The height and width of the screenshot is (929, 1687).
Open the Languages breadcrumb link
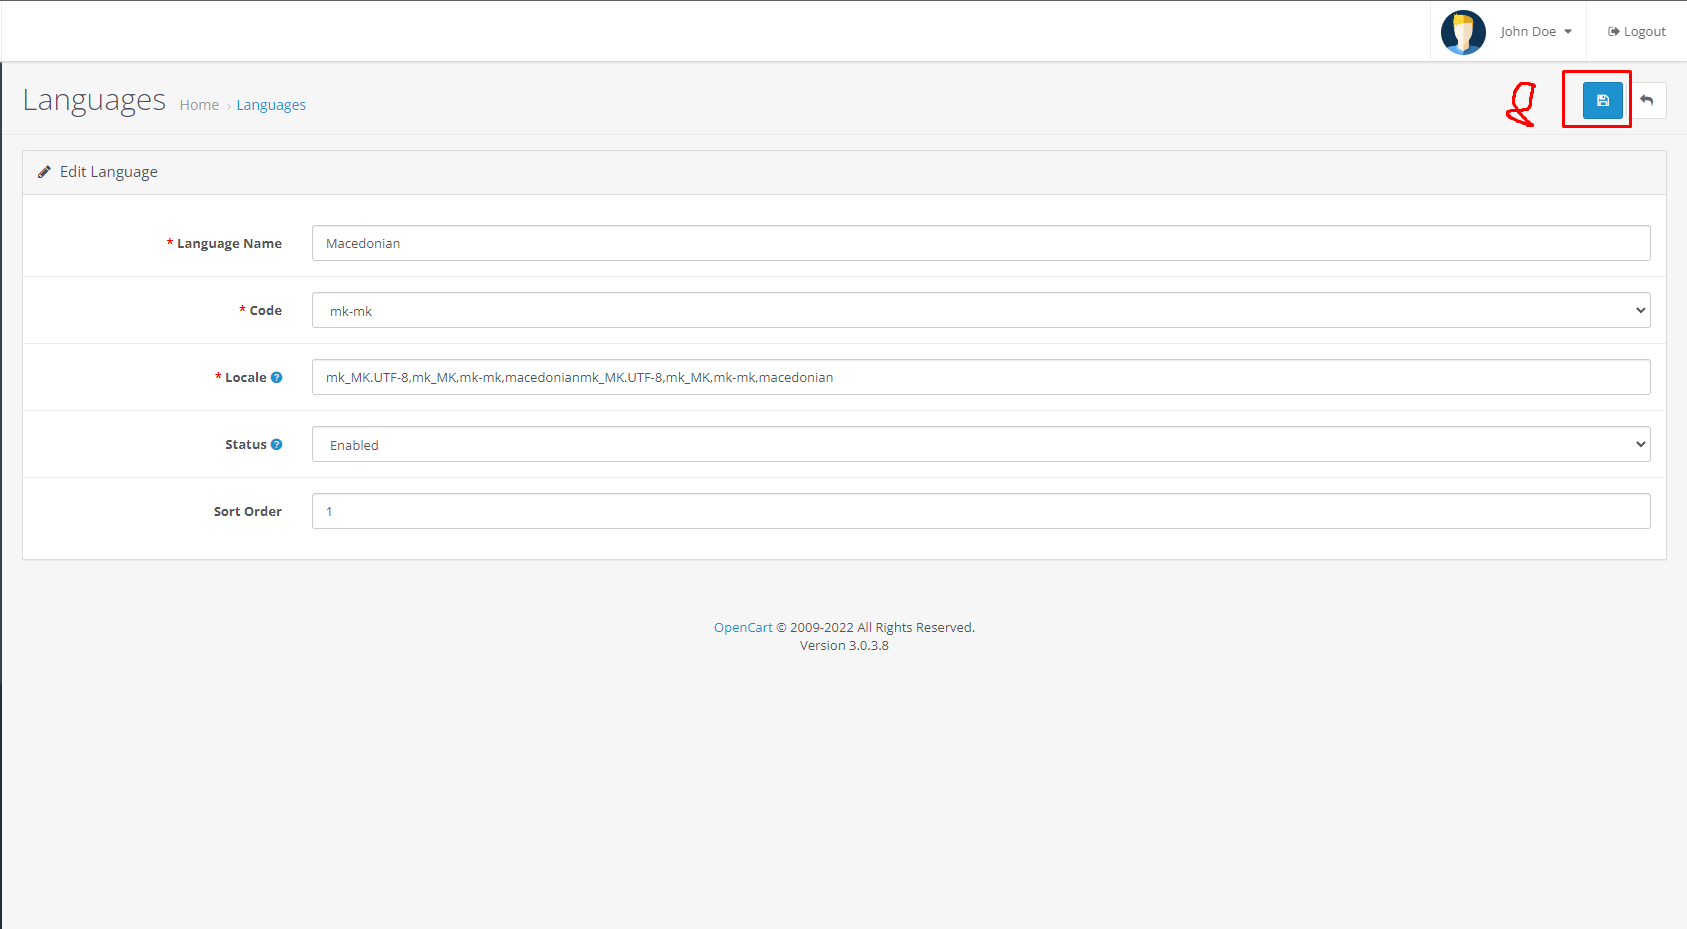click(271, 104)
